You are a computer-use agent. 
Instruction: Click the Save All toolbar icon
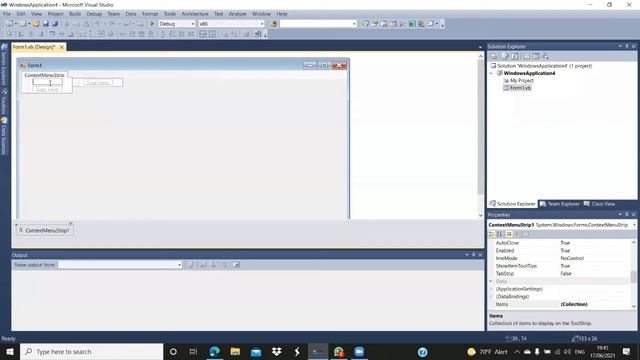point(55,24)
